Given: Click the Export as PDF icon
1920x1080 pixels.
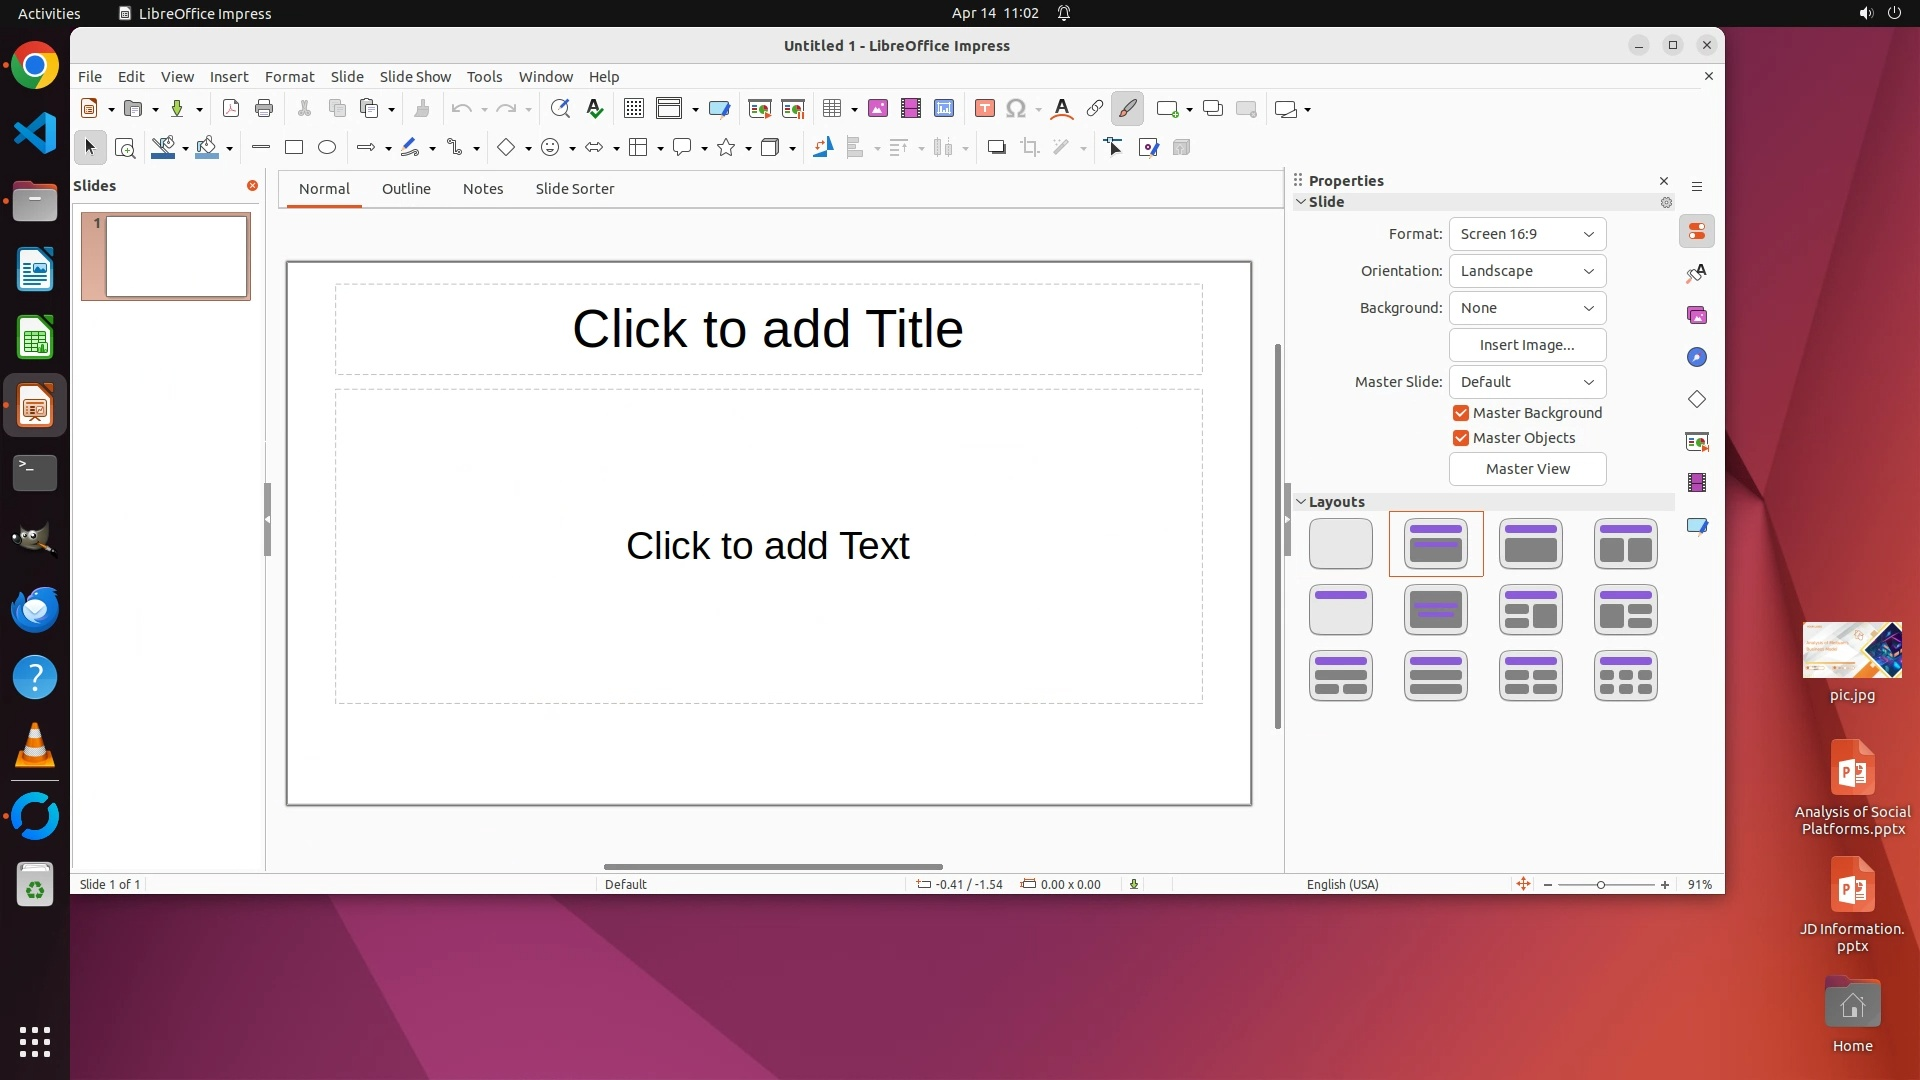Looking at the screenshot, I should click(x=231, y=109).
